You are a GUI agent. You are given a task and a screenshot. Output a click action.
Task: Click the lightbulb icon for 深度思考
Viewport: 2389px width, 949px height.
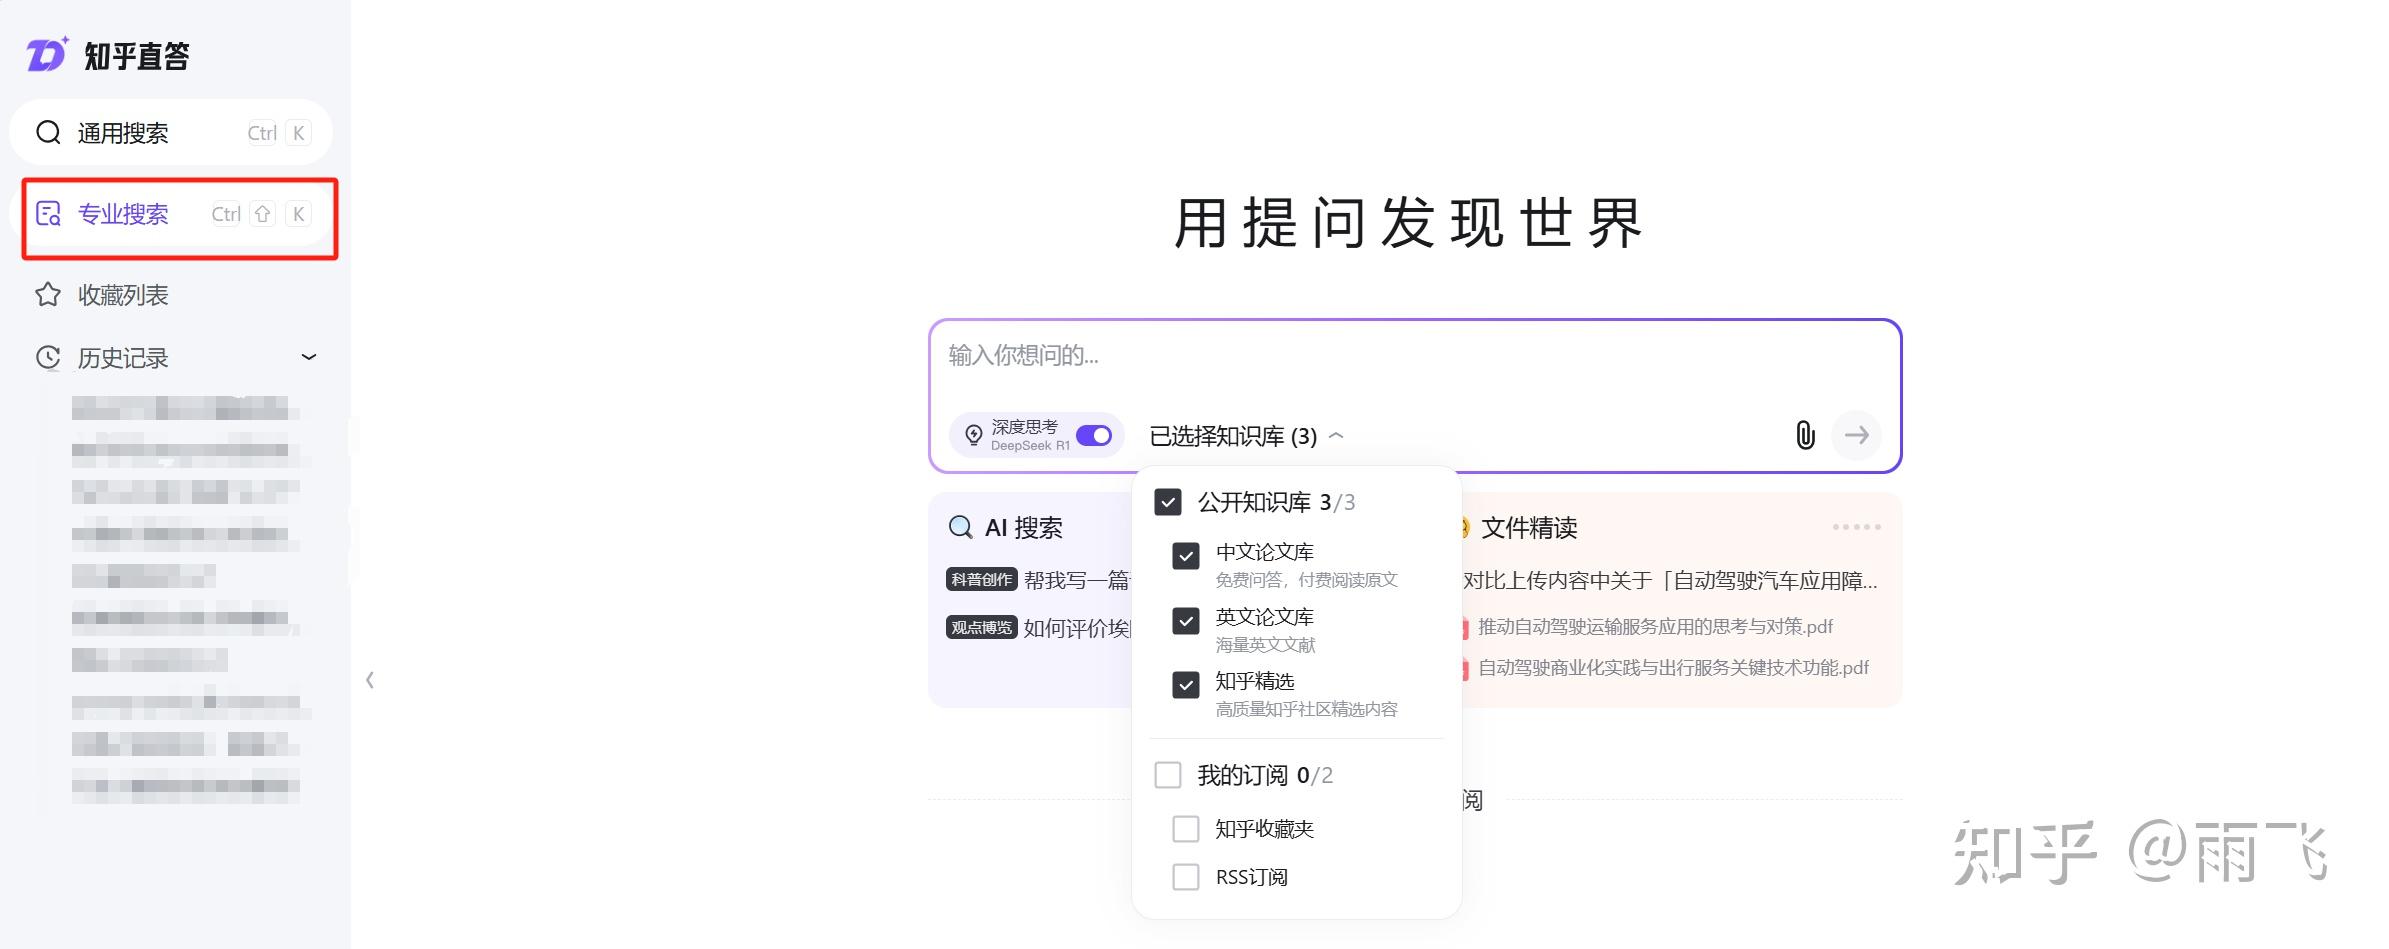point(973,435)
